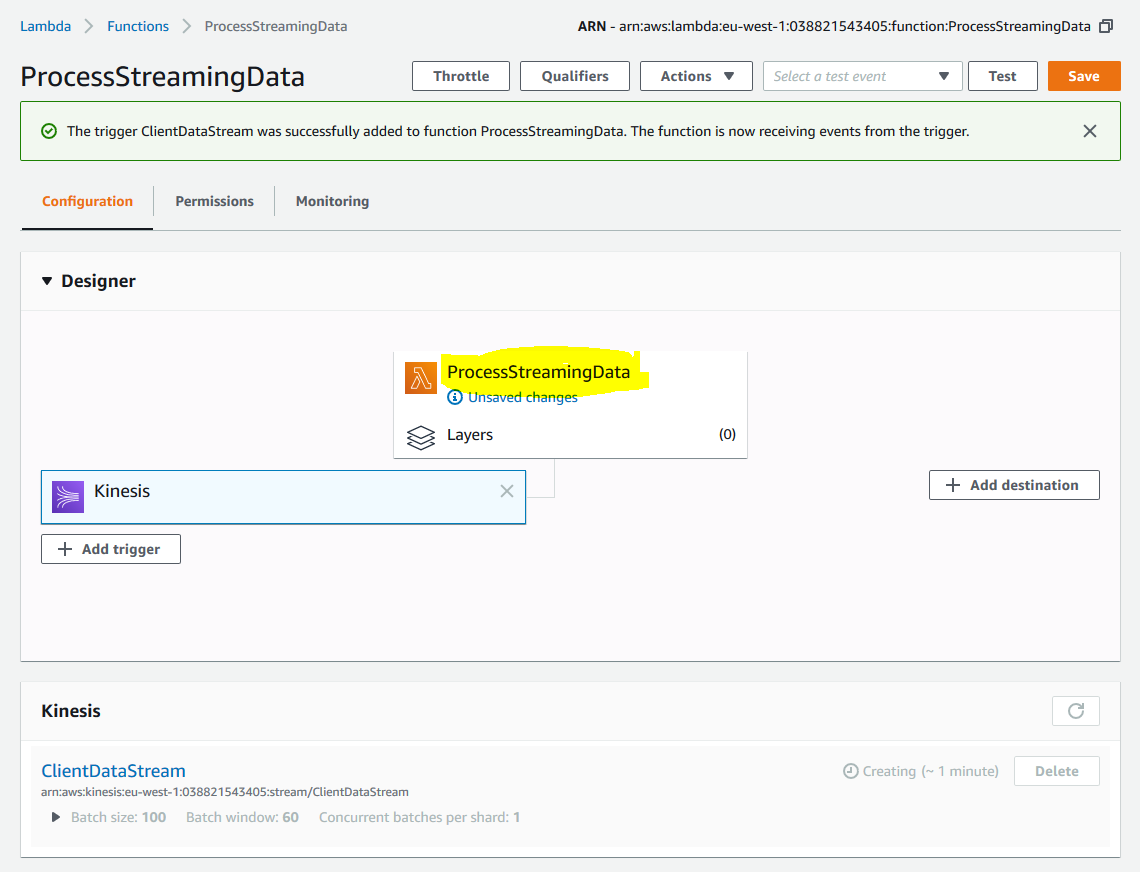Collapse the Designer section
This screenshot has height=872, width=1140.
click(47, 281)
